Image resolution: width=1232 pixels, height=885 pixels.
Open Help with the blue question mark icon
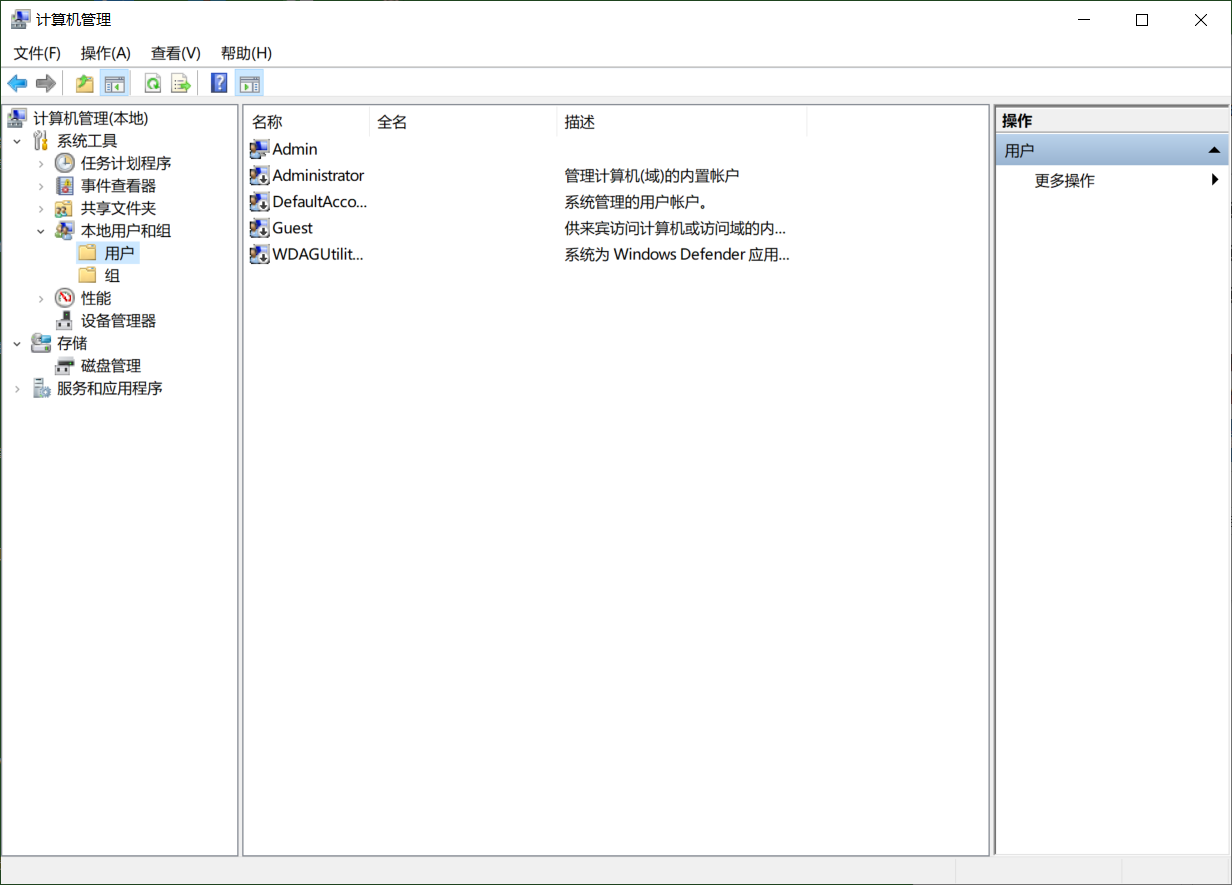(x=219, y=84)
